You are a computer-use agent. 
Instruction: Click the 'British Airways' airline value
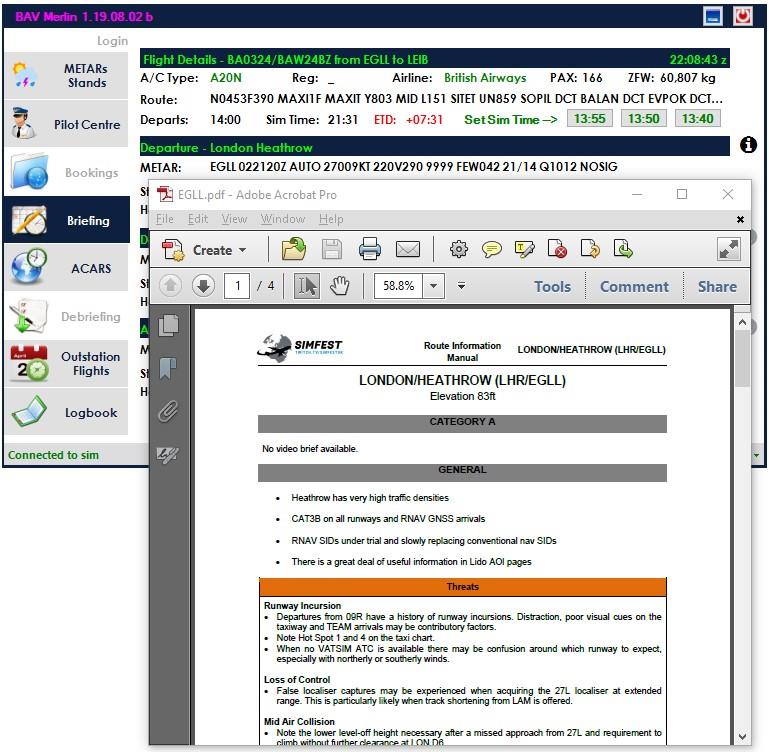coord(485,78)
